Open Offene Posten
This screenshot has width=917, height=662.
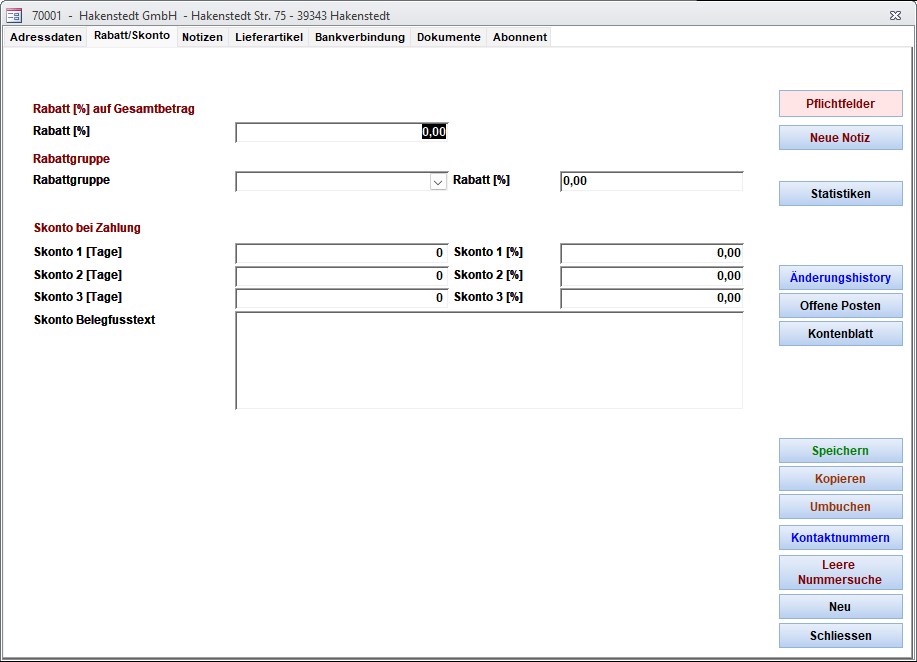[x=840, y=306]
